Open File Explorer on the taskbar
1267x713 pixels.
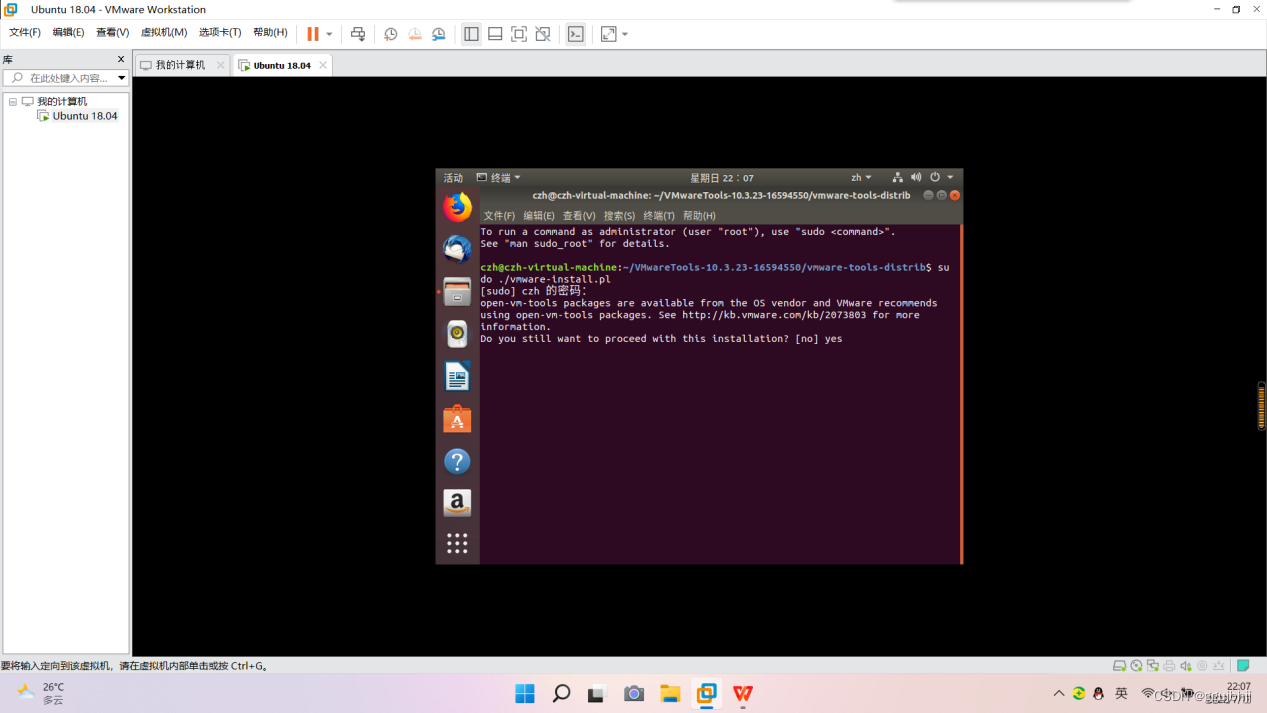(x=670, y=693)
